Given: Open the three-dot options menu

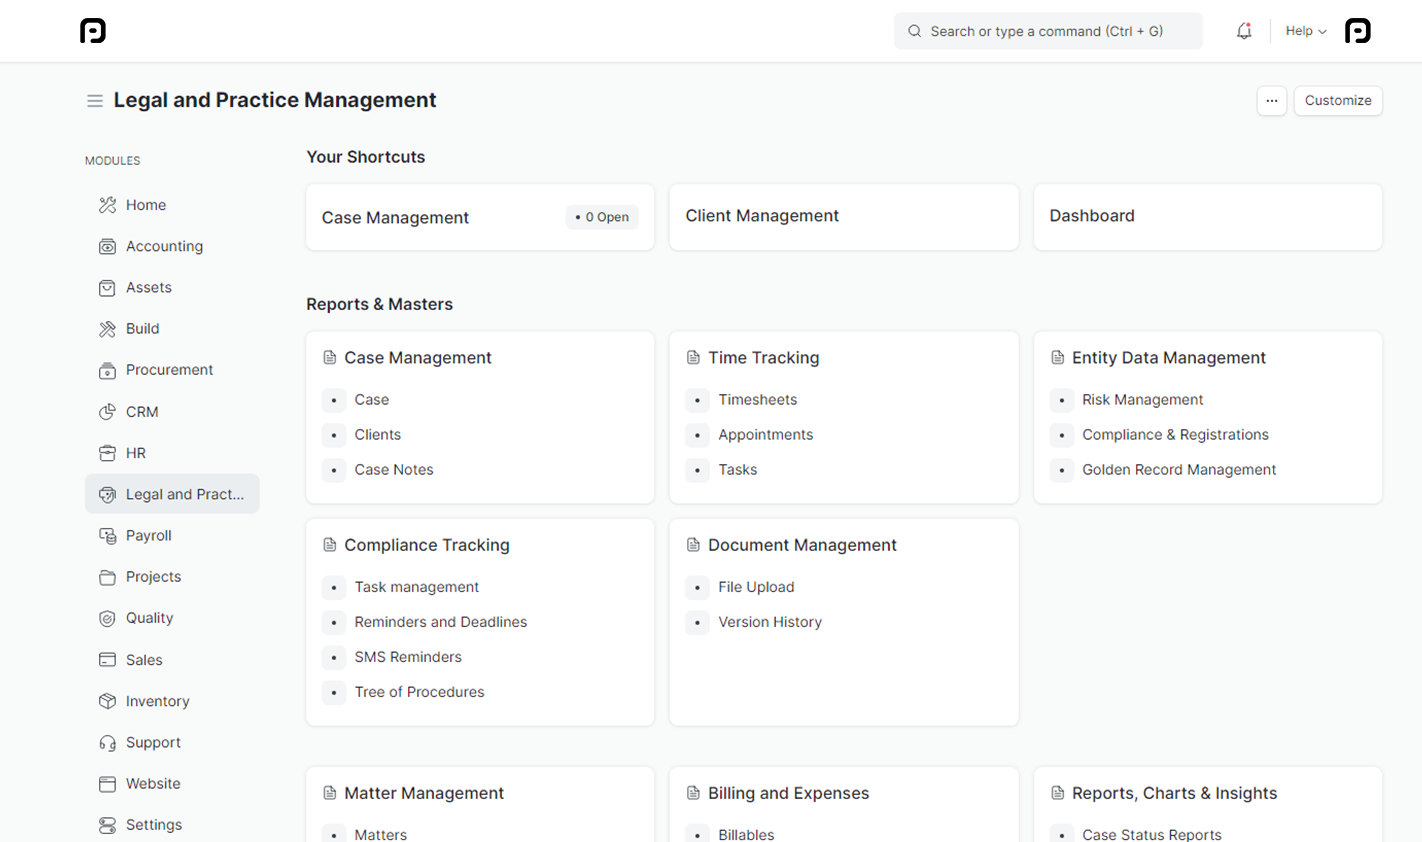Looking at the screenshot, I should click(x=1271, y=101).
